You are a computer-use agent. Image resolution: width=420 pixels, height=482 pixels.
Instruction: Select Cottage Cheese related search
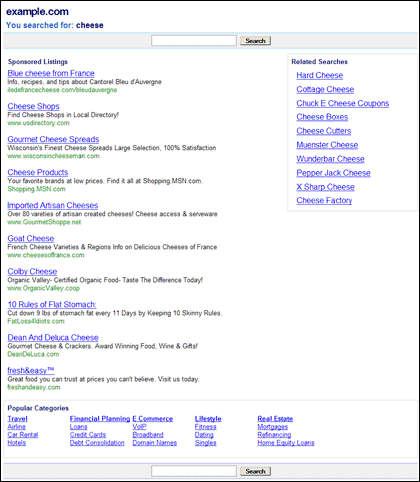click(325, 89)
